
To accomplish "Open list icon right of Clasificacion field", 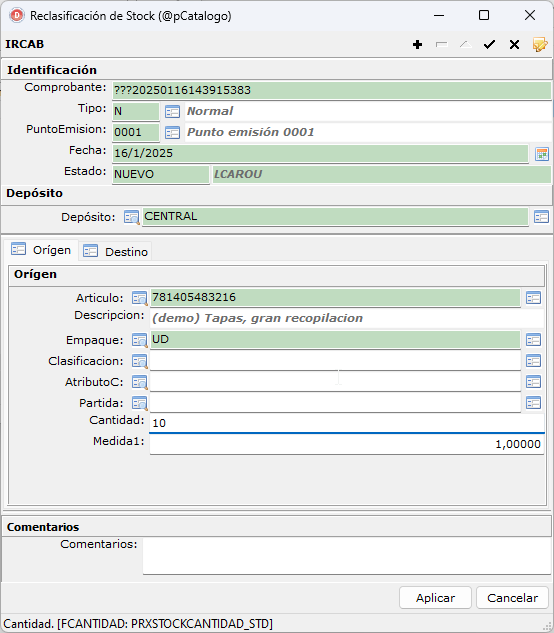I will [x=533, y=361].
